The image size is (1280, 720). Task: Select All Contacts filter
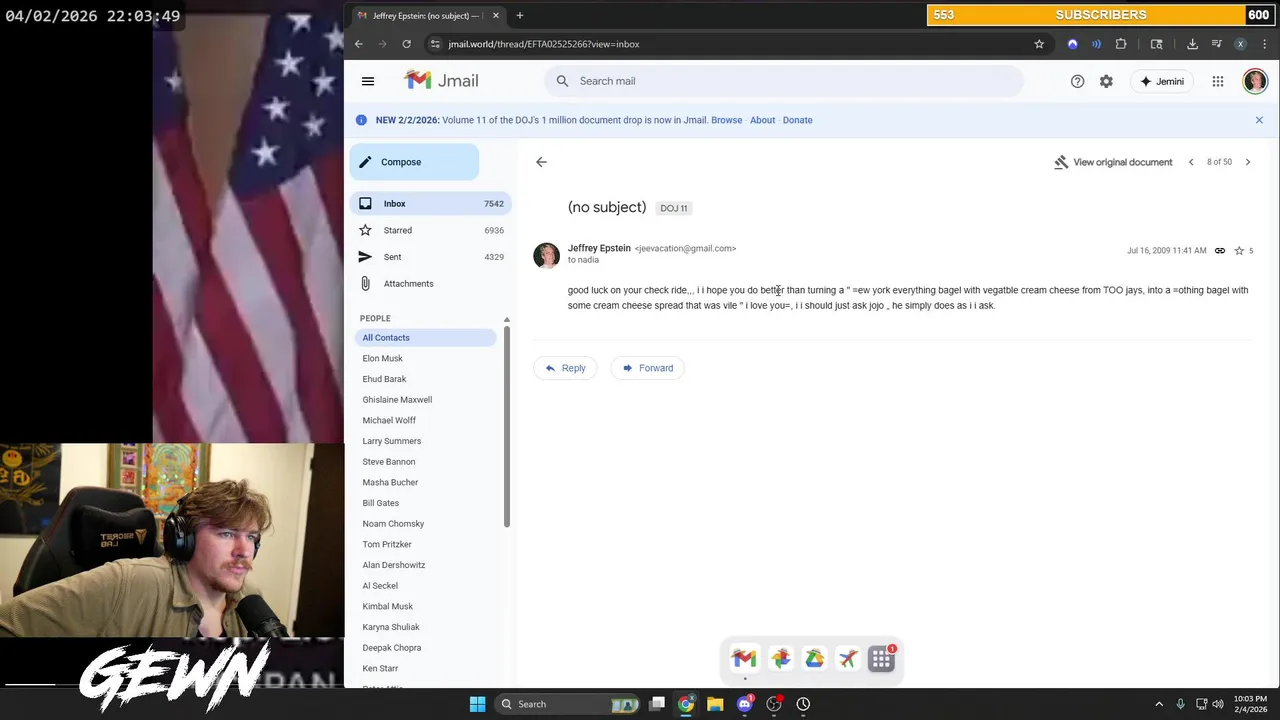[426, 338]
